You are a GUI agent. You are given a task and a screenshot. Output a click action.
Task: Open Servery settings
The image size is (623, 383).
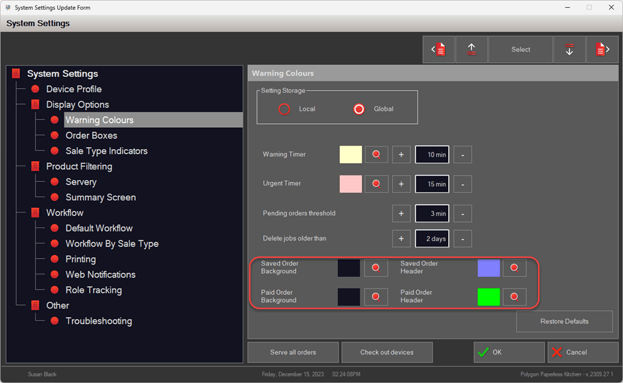click(81, 182)
